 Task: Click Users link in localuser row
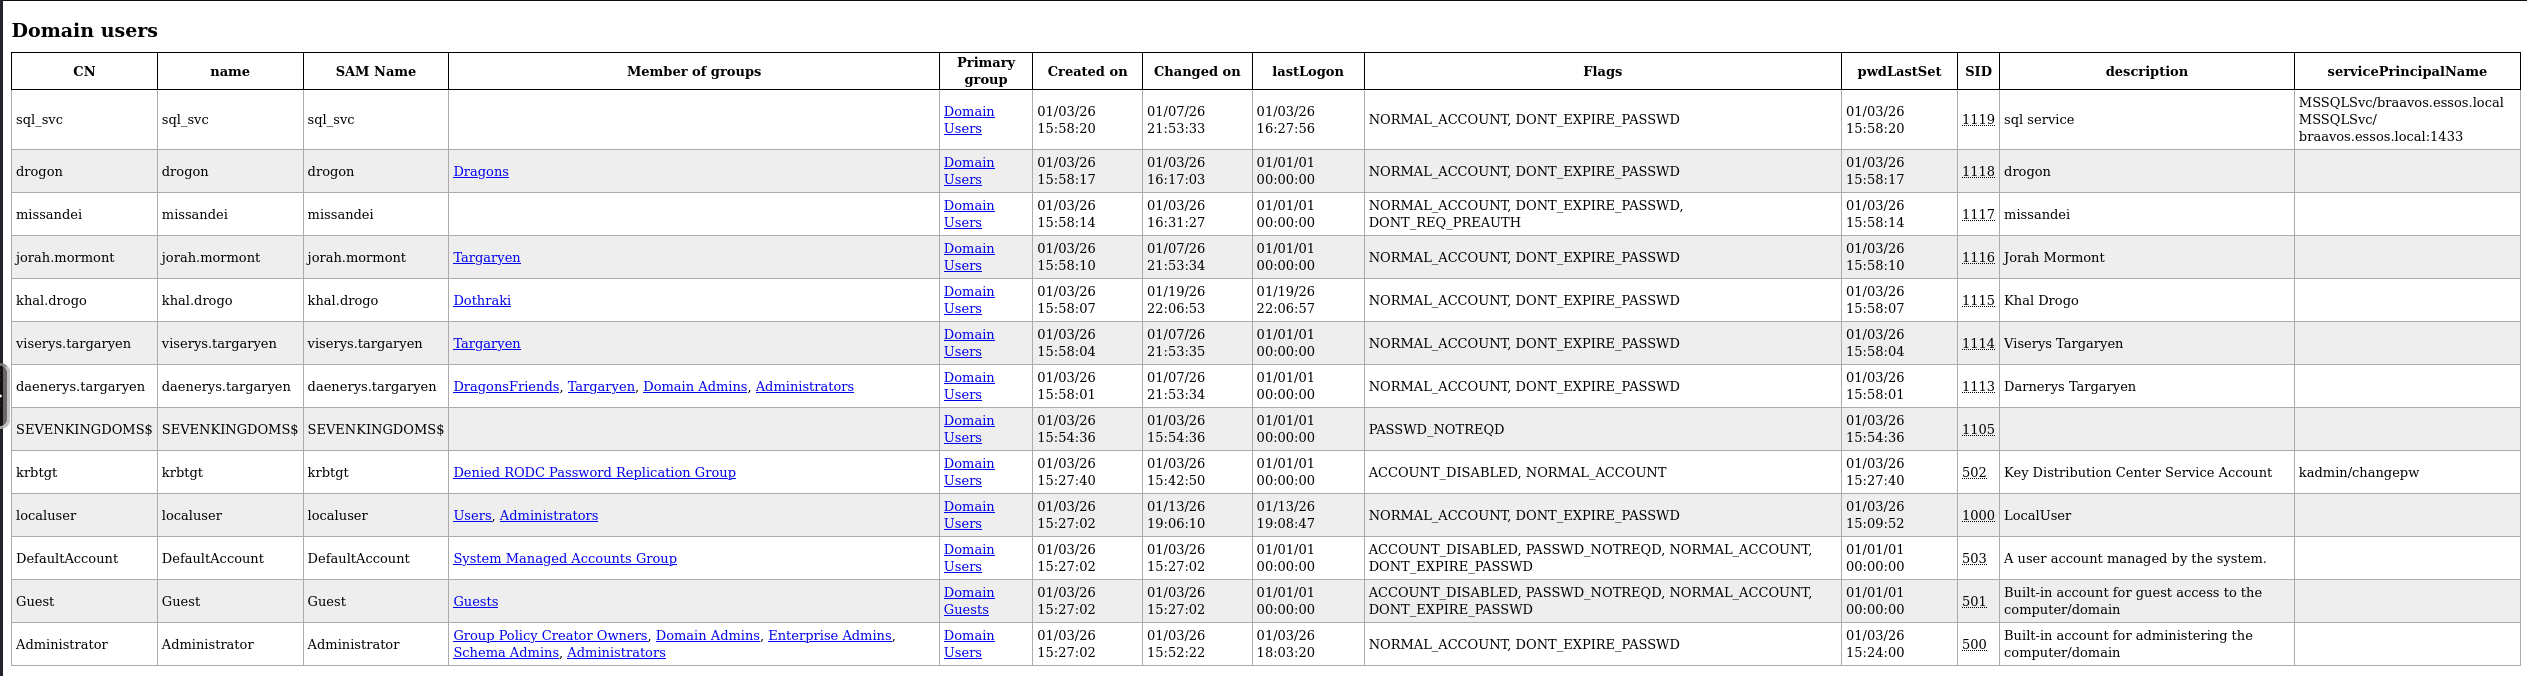pyautogui.click(x=472, y=515)
